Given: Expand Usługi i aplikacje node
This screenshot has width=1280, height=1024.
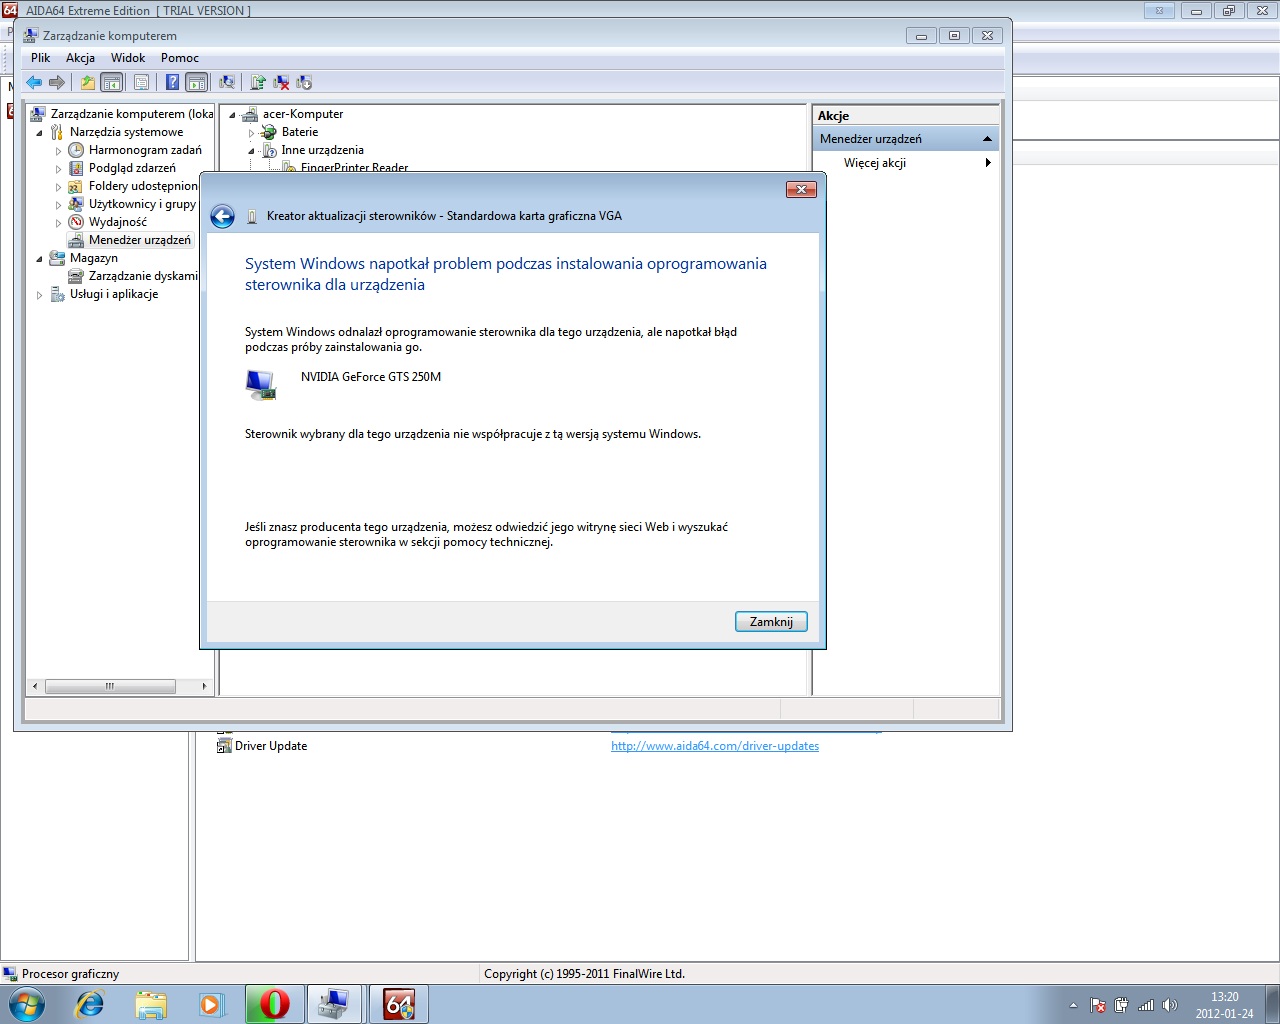Looking at the screenshot, I should (40, 295).
